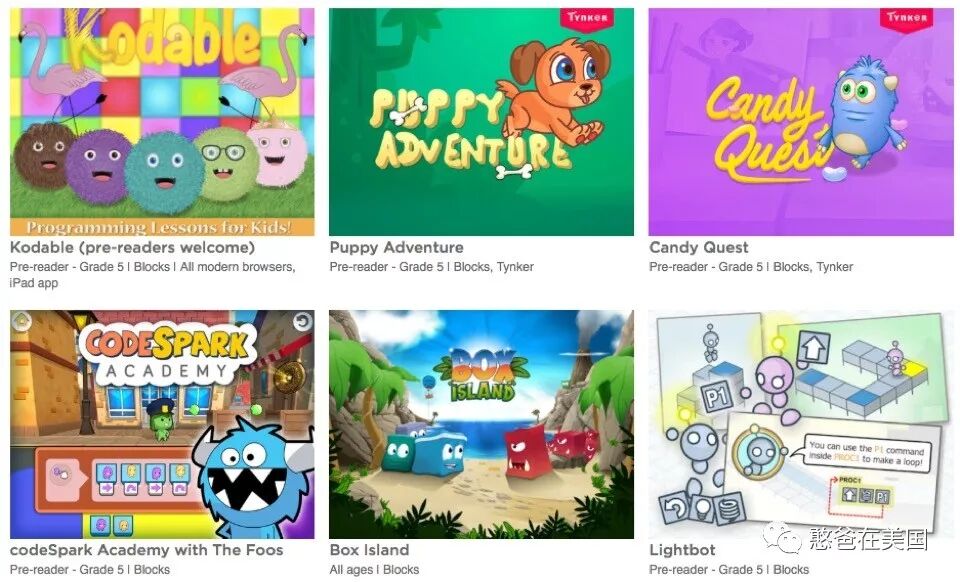
Task: Open the Lightbot thumbnail image
Action: pos(801,424)
